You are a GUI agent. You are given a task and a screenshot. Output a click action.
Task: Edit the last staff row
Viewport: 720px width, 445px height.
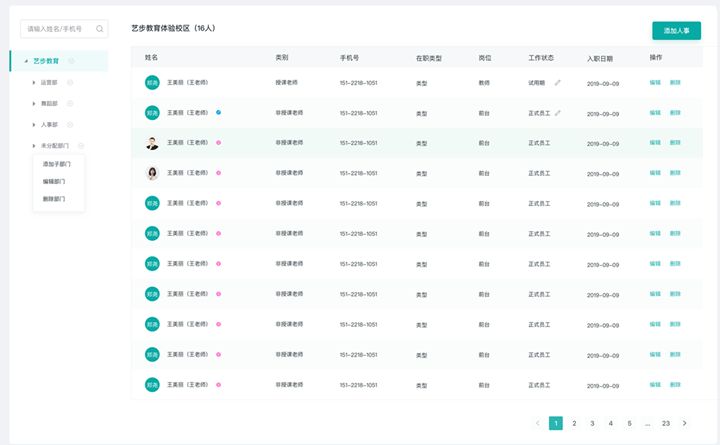click(655, 384)
